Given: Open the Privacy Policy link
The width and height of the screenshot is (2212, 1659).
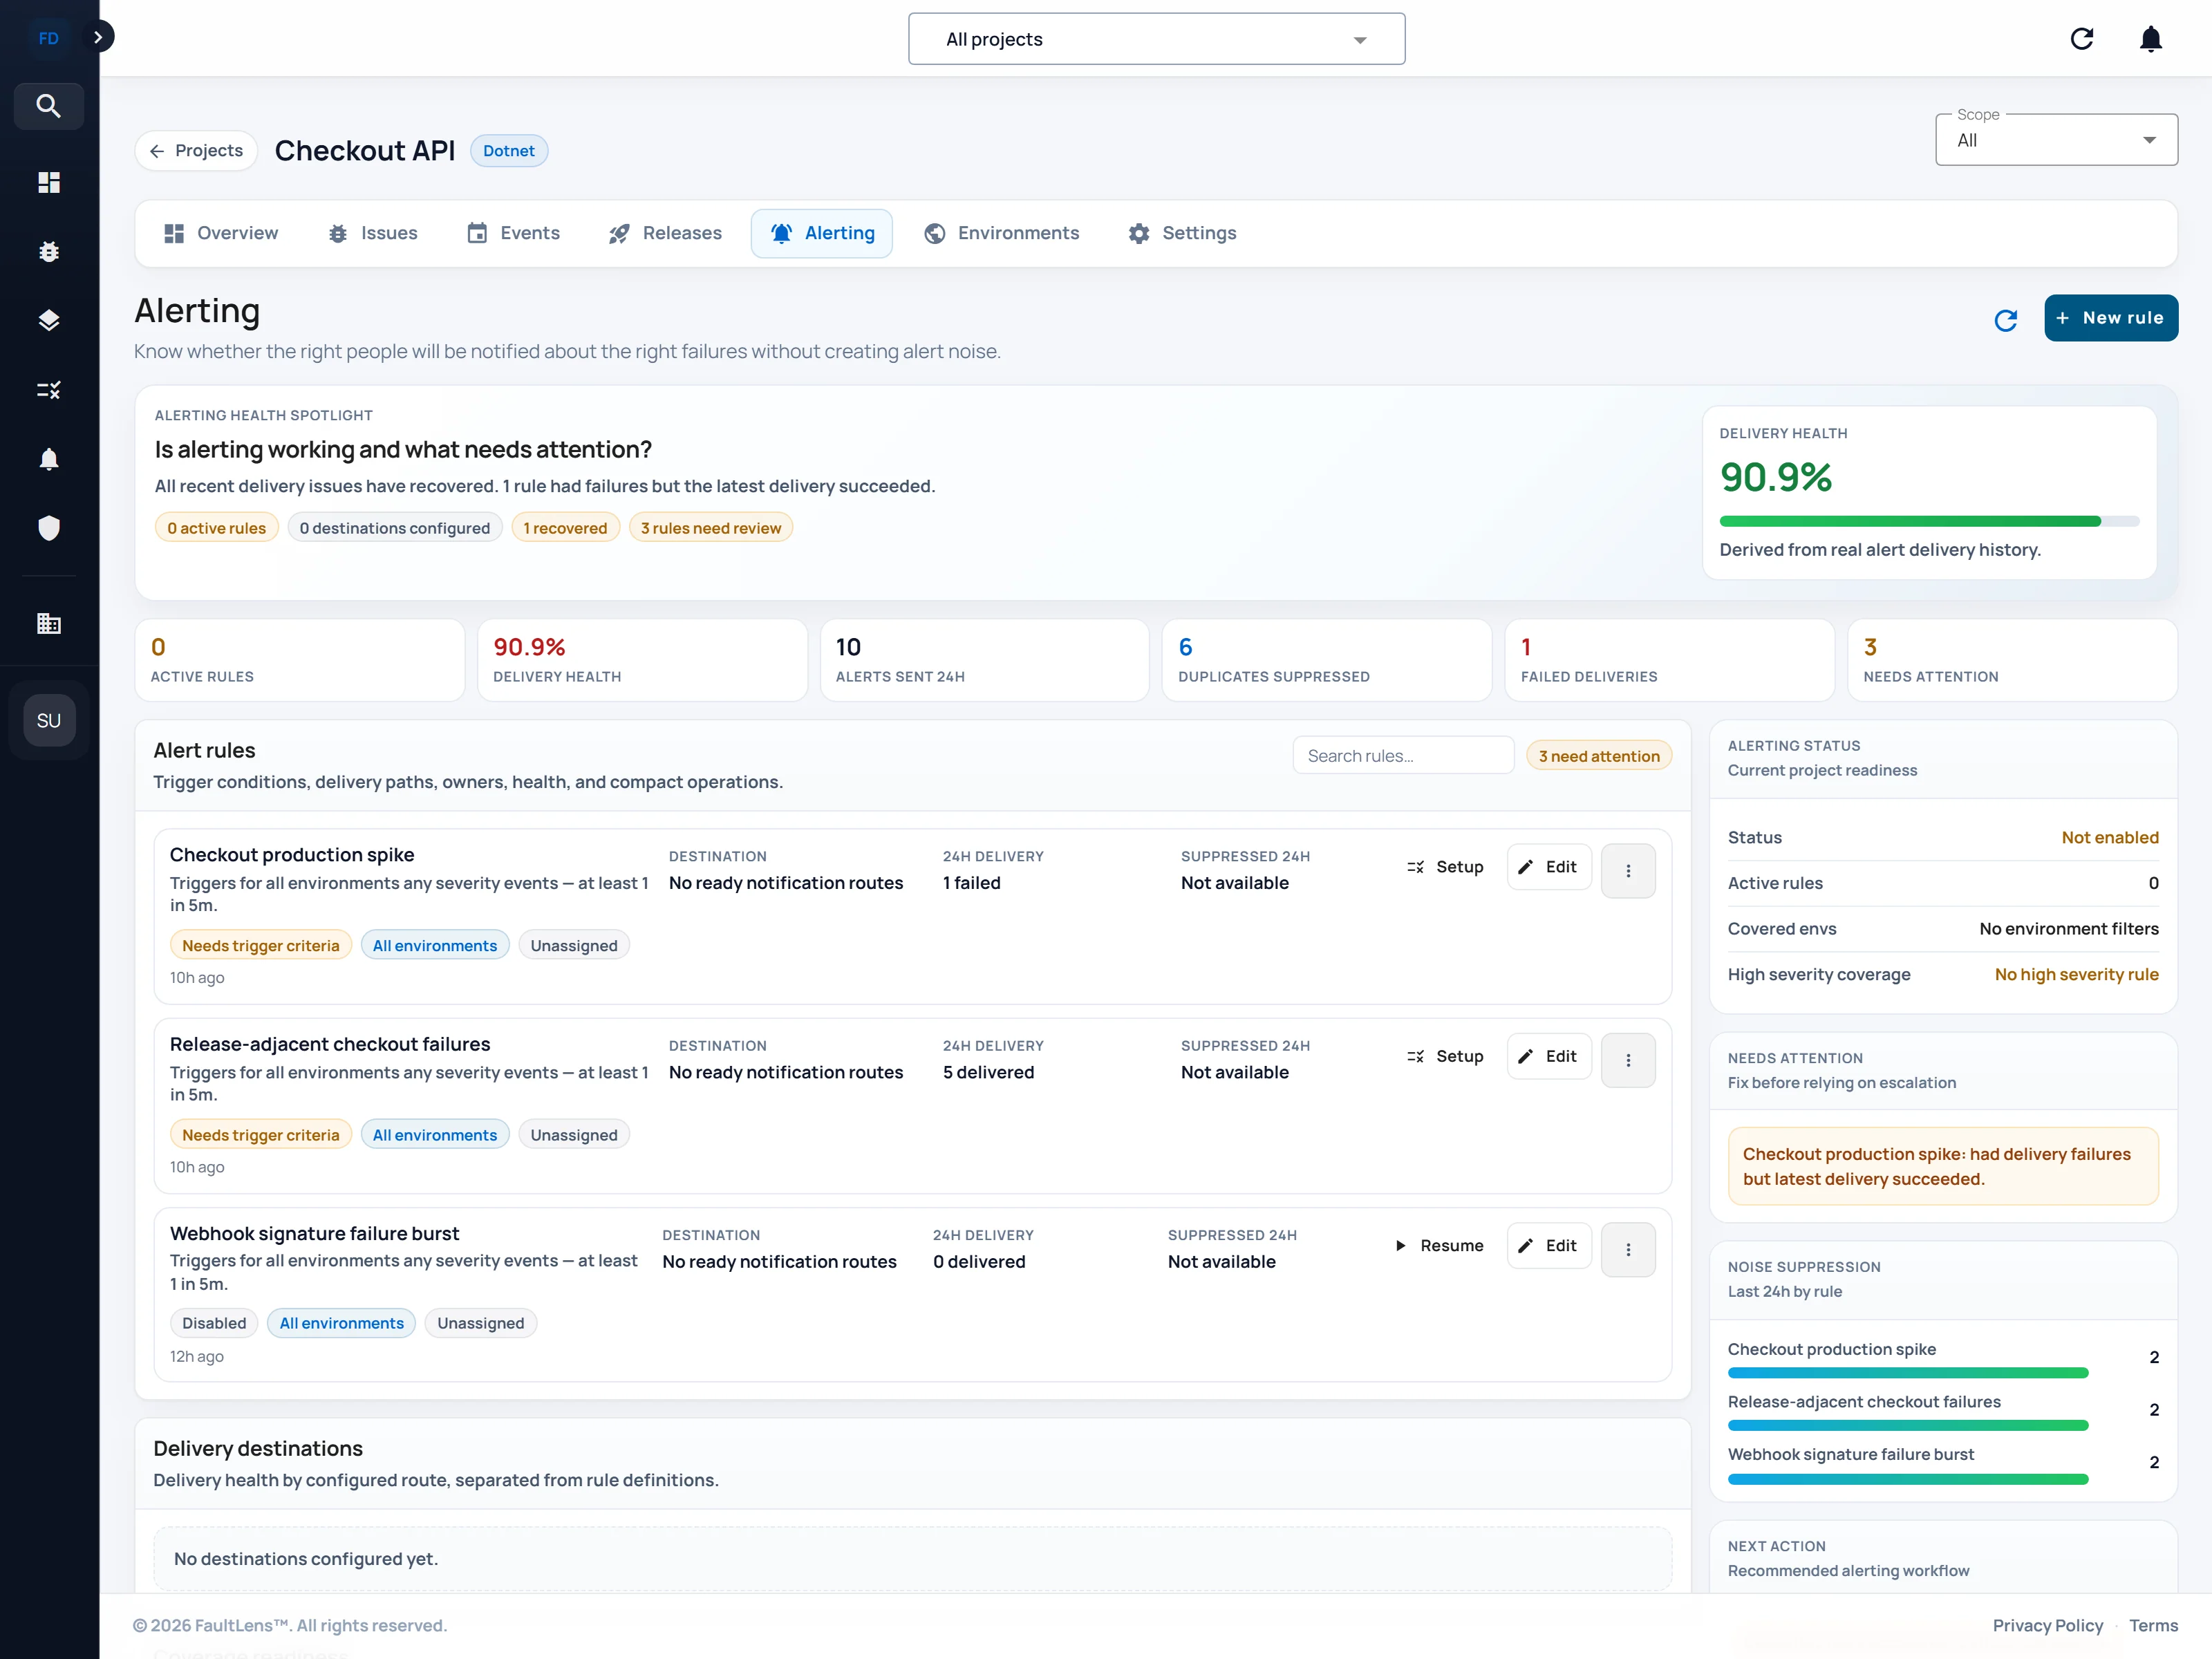Looking at the screenshot, I should click(2047, 1625).
